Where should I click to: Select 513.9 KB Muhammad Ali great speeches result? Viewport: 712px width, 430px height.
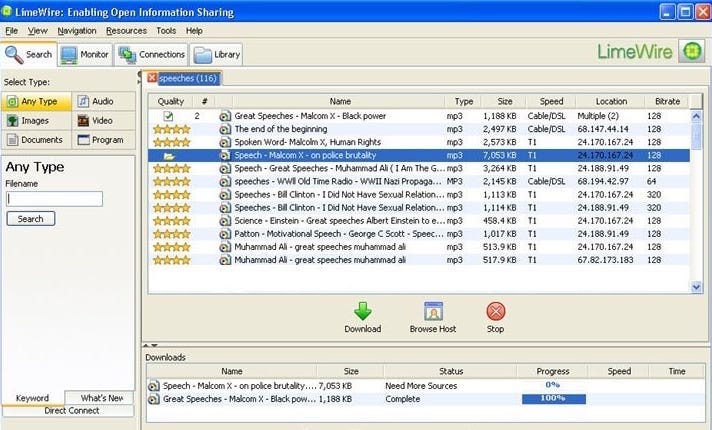419,247
